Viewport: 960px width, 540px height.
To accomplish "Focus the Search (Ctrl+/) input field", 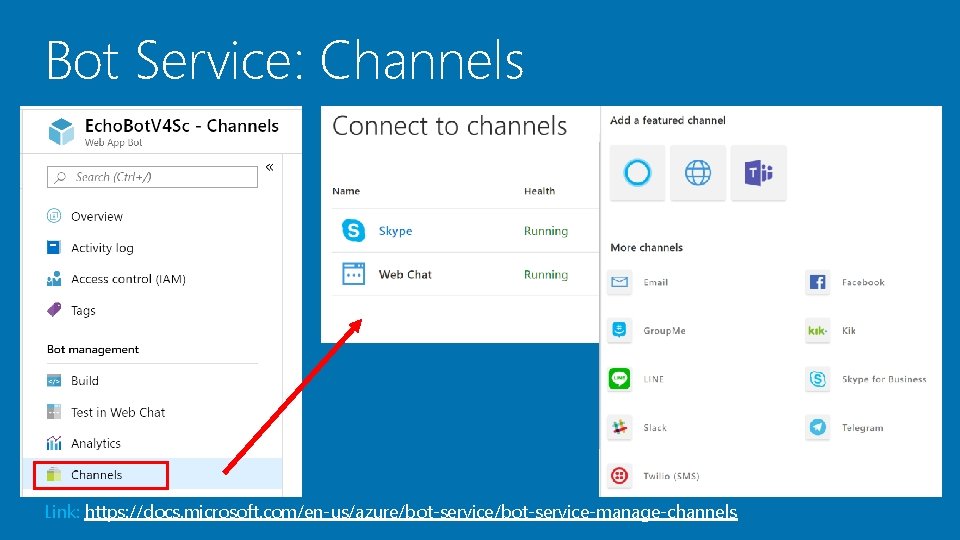I will [x=152, y=177].
